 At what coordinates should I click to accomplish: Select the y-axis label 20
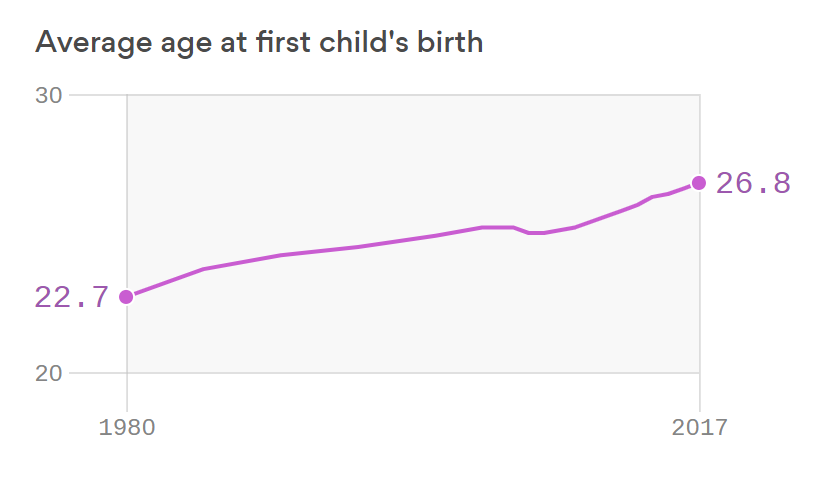click(49, 373)
